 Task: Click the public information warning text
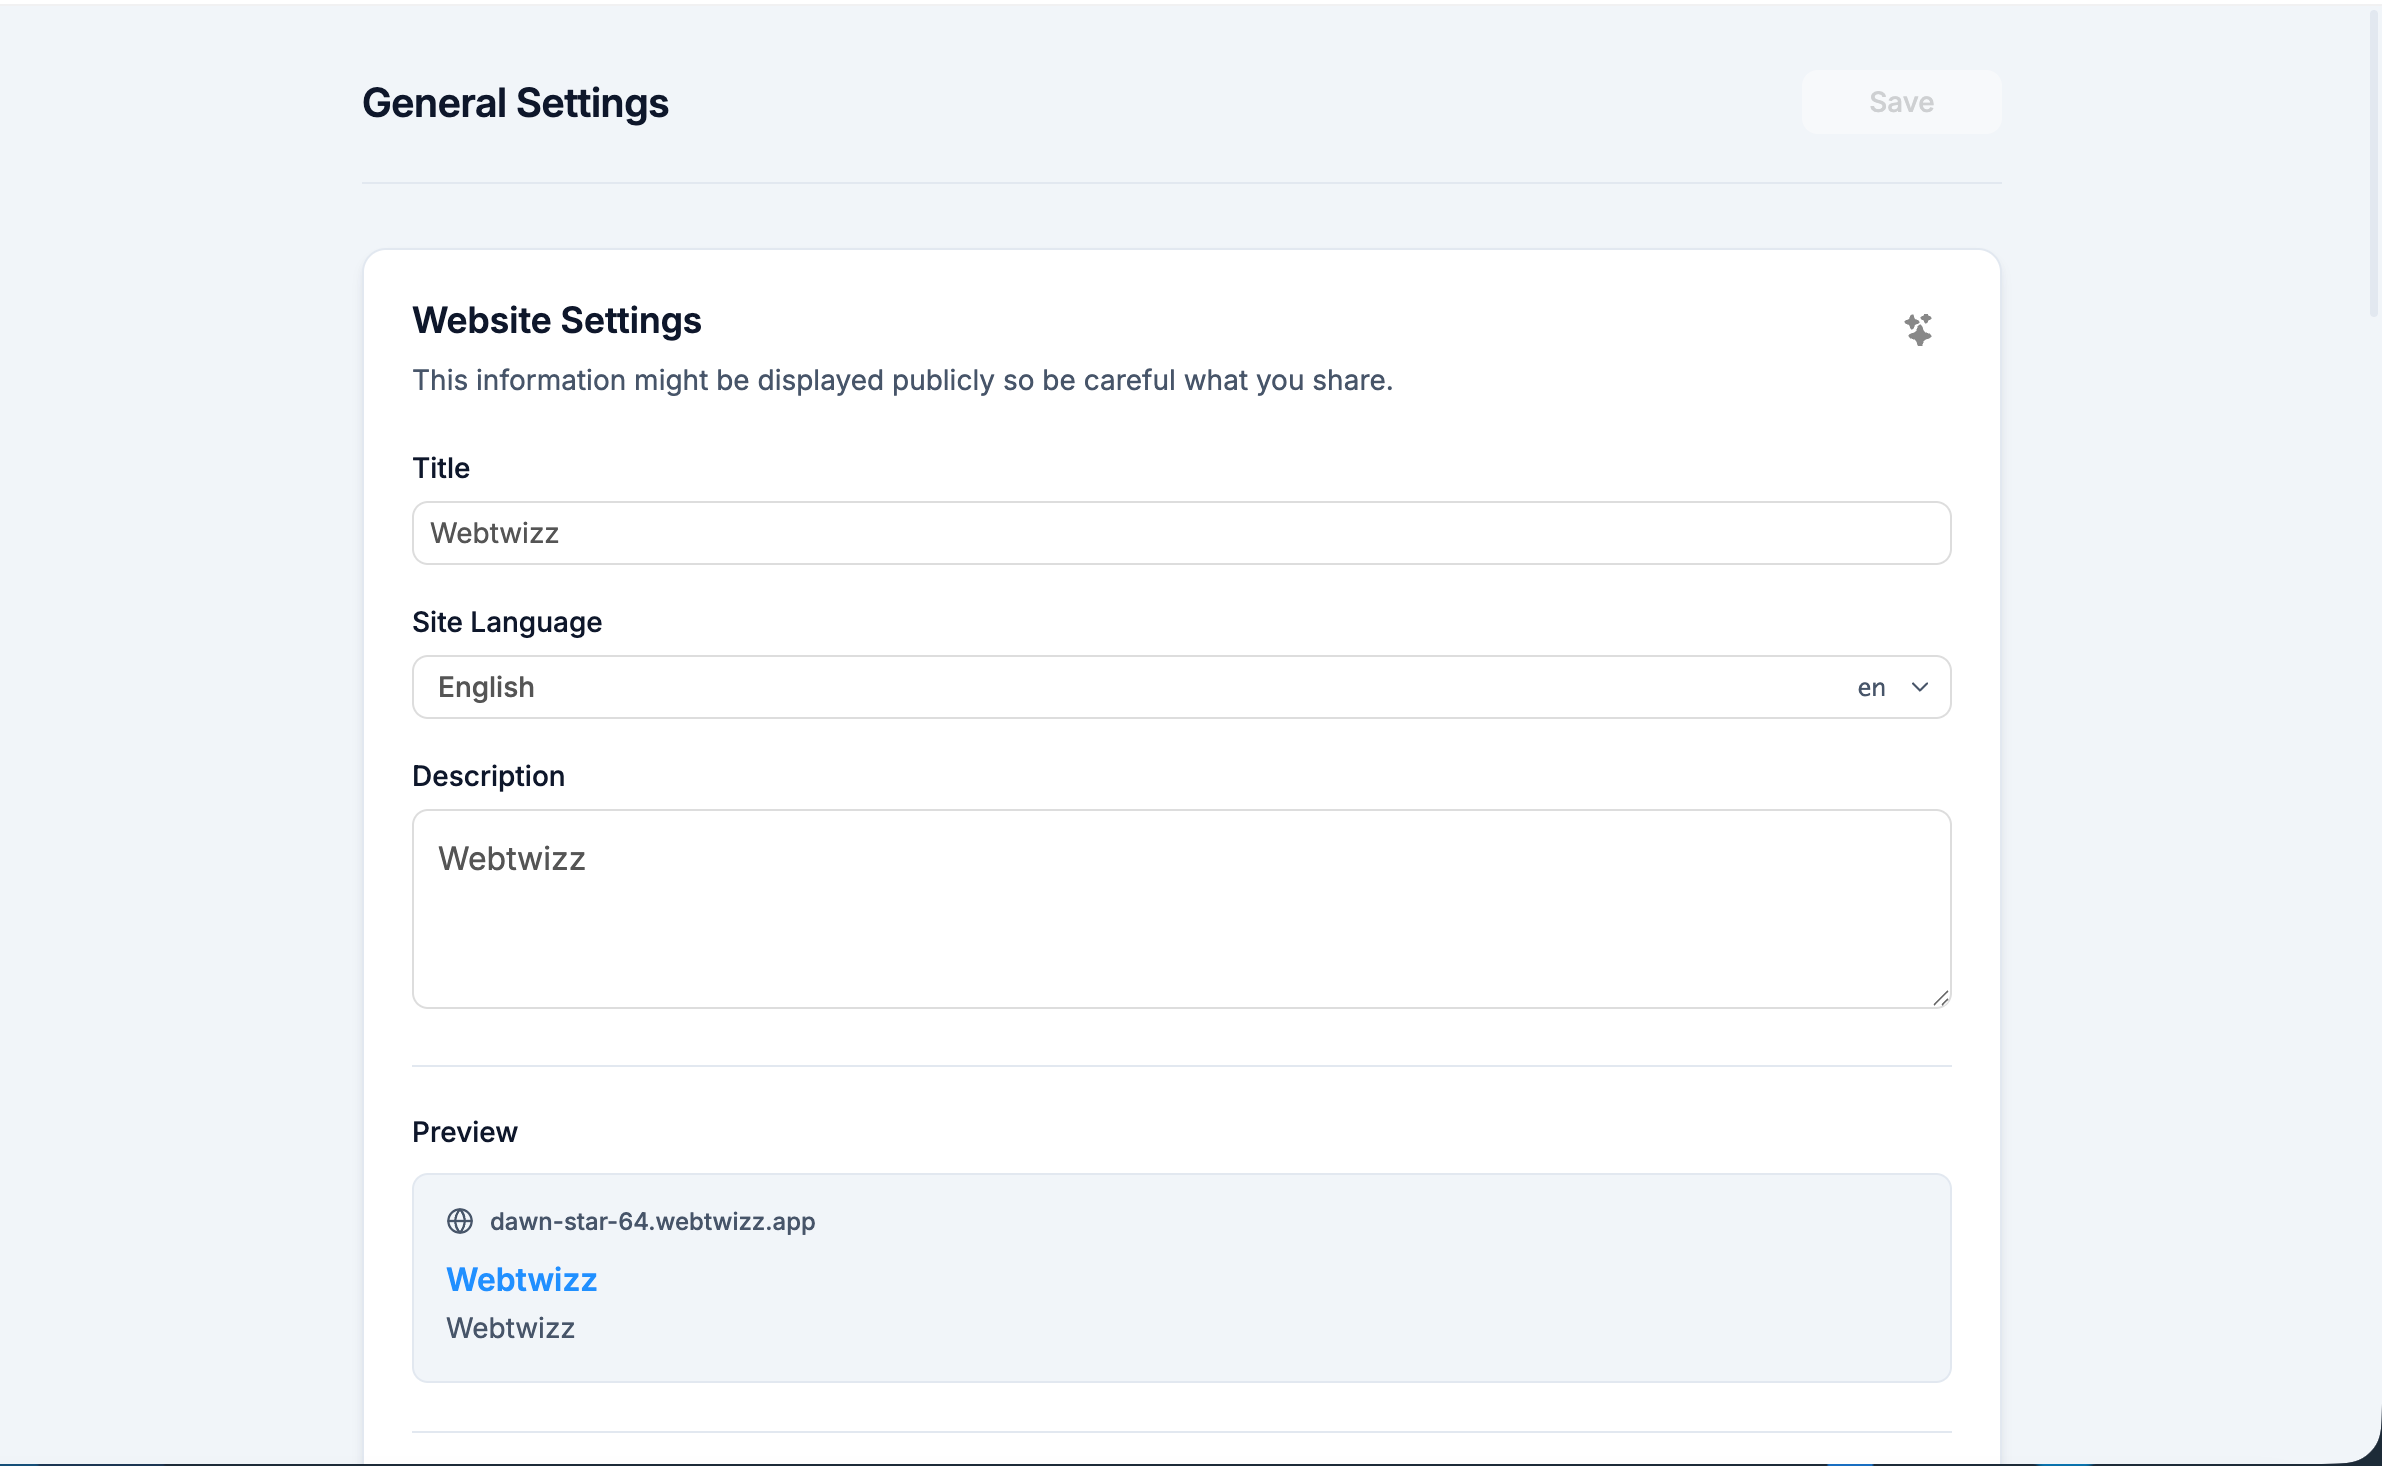pos(902,380)
